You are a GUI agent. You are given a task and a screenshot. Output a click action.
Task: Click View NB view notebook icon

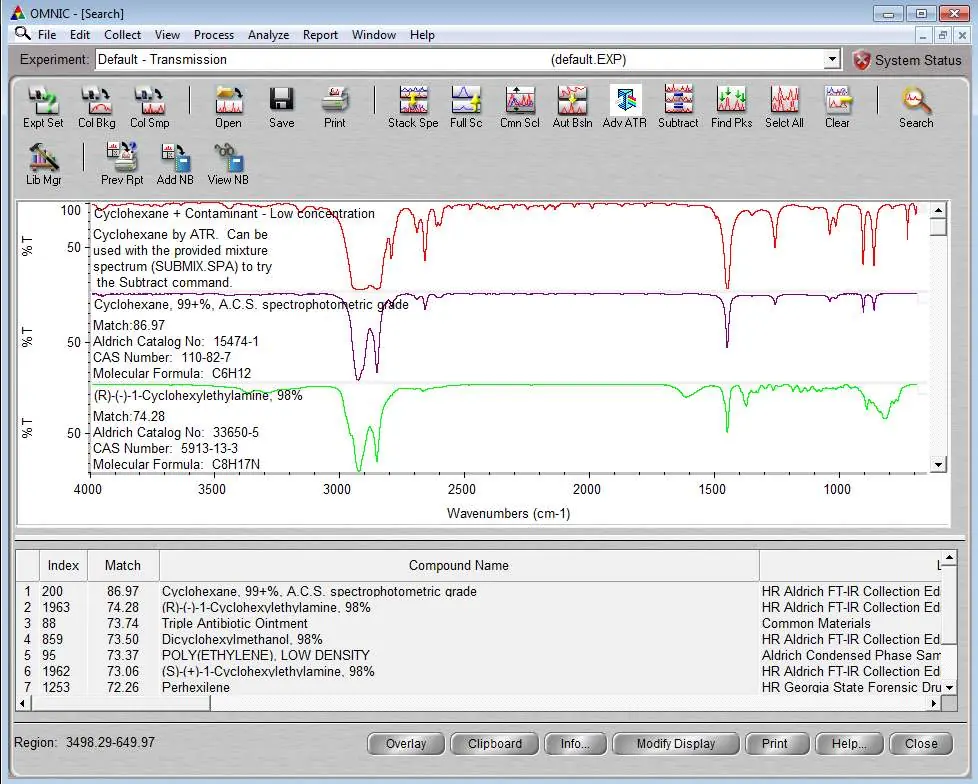pos(228,164)
